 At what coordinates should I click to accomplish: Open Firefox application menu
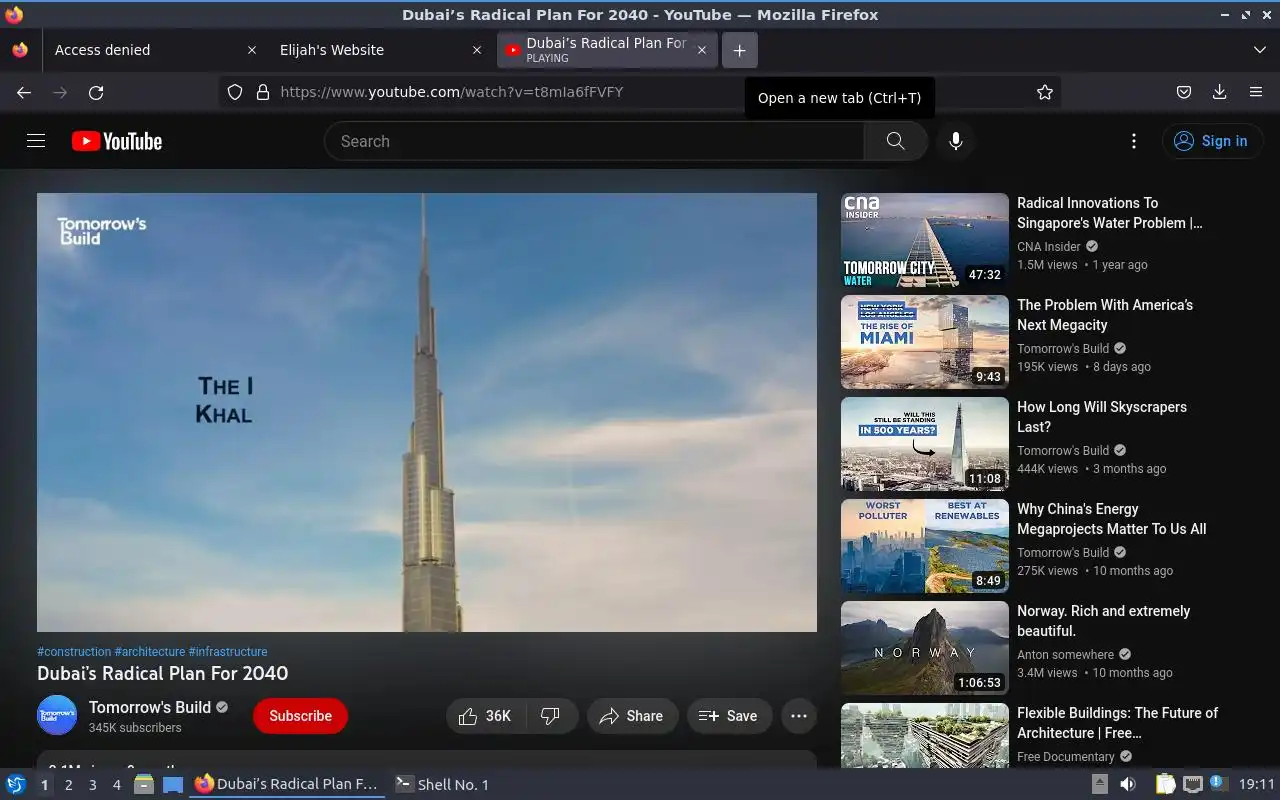[1256, 92]
